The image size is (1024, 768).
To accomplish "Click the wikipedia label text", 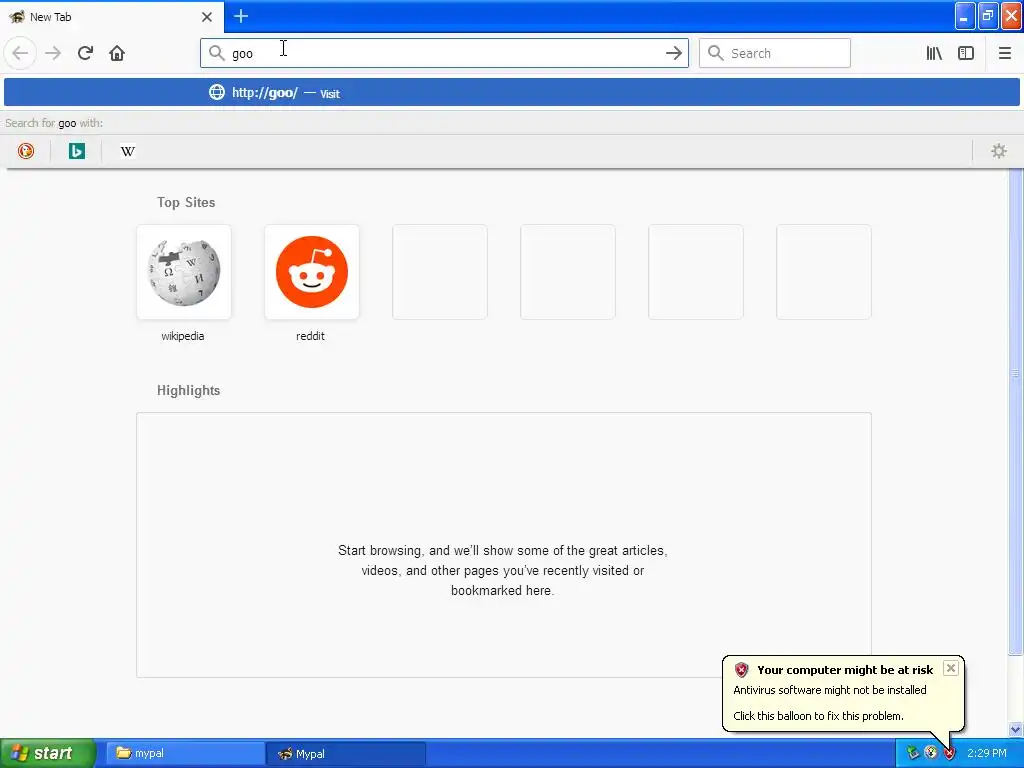I will tap(183, 336).
